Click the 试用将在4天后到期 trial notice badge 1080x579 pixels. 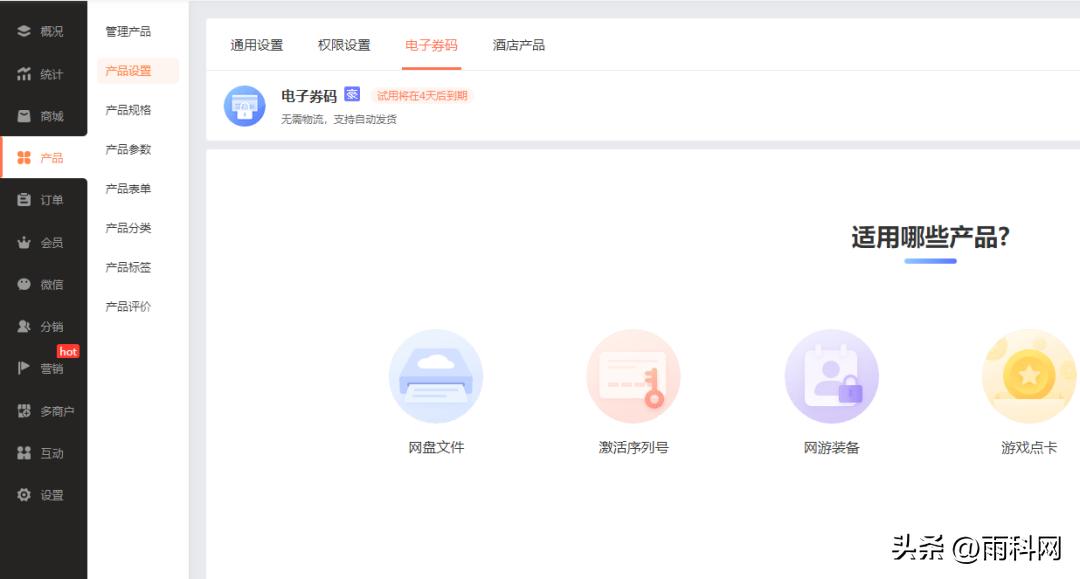point(422,96)
